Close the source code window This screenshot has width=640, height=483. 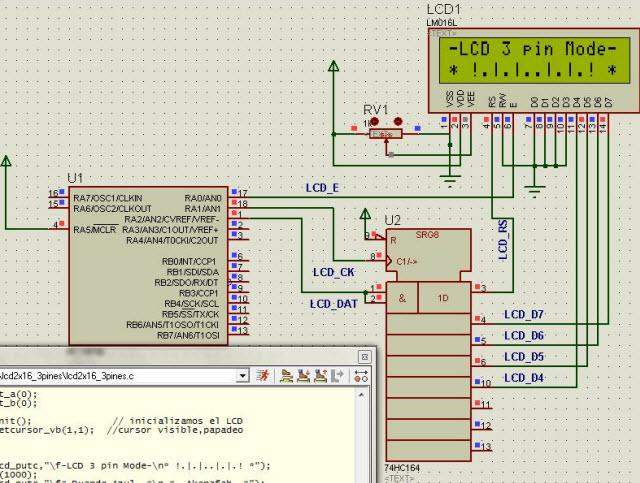[364, 357]
